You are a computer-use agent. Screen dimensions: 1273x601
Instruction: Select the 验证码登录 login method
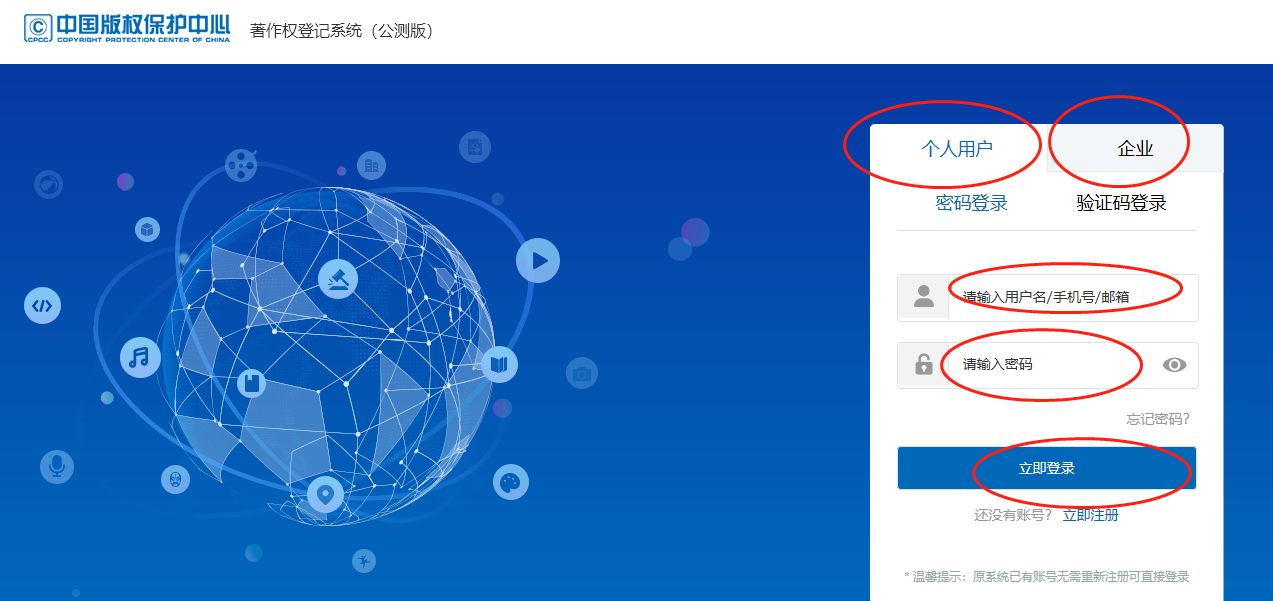(1121, 203)
